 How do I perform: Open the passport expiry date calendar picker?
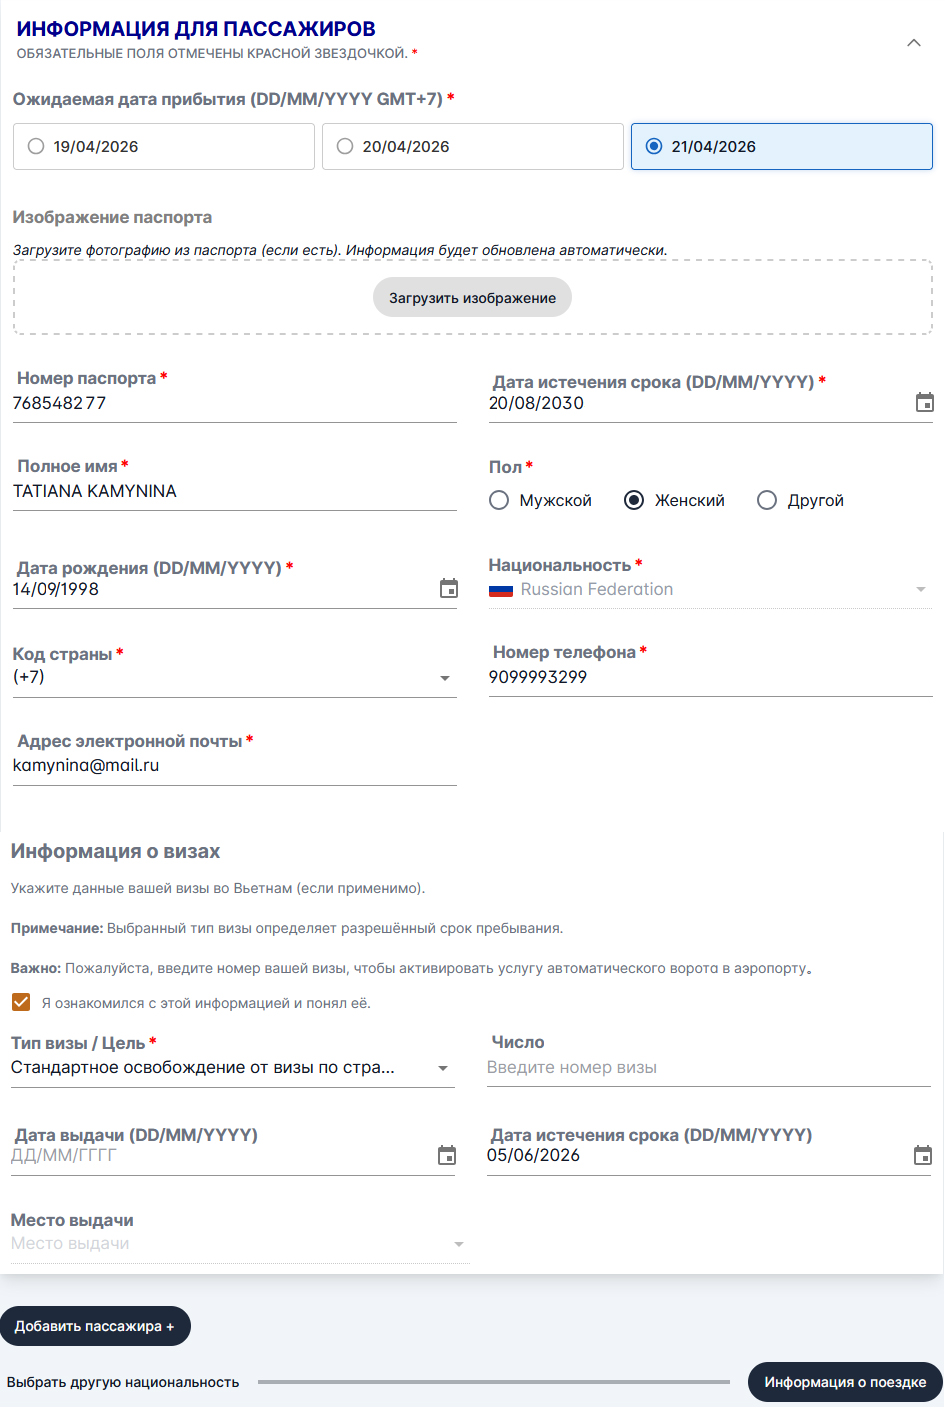pyautogui.click(x=923, y=401)
